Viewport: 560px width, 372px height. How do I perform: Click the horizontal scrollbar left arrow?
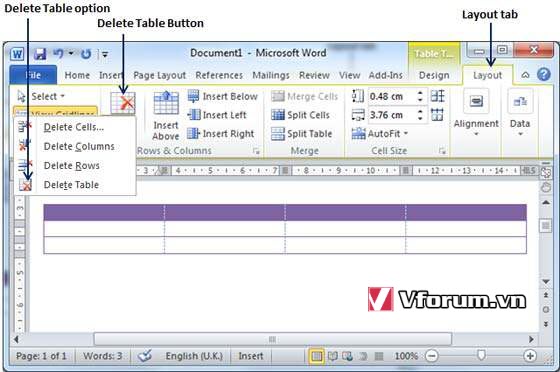[x=16, y=339]
